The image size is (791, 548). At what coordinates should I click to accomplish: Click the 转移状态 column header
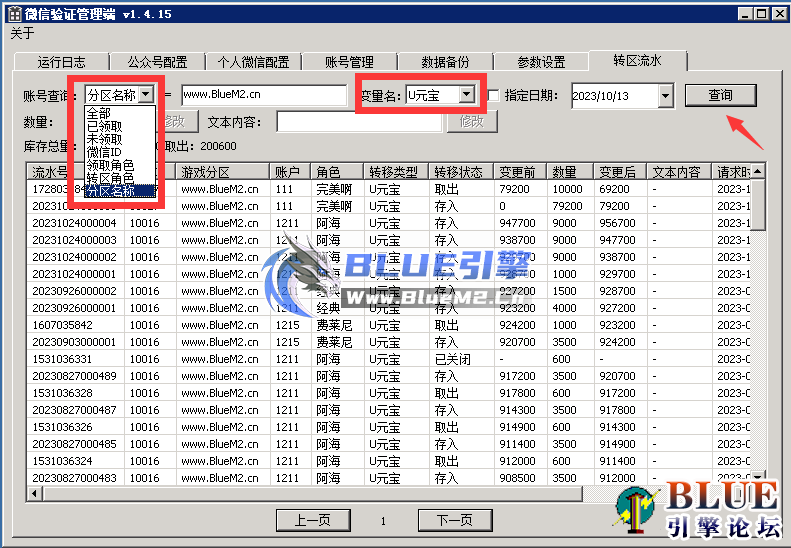[x=461, y=172]
